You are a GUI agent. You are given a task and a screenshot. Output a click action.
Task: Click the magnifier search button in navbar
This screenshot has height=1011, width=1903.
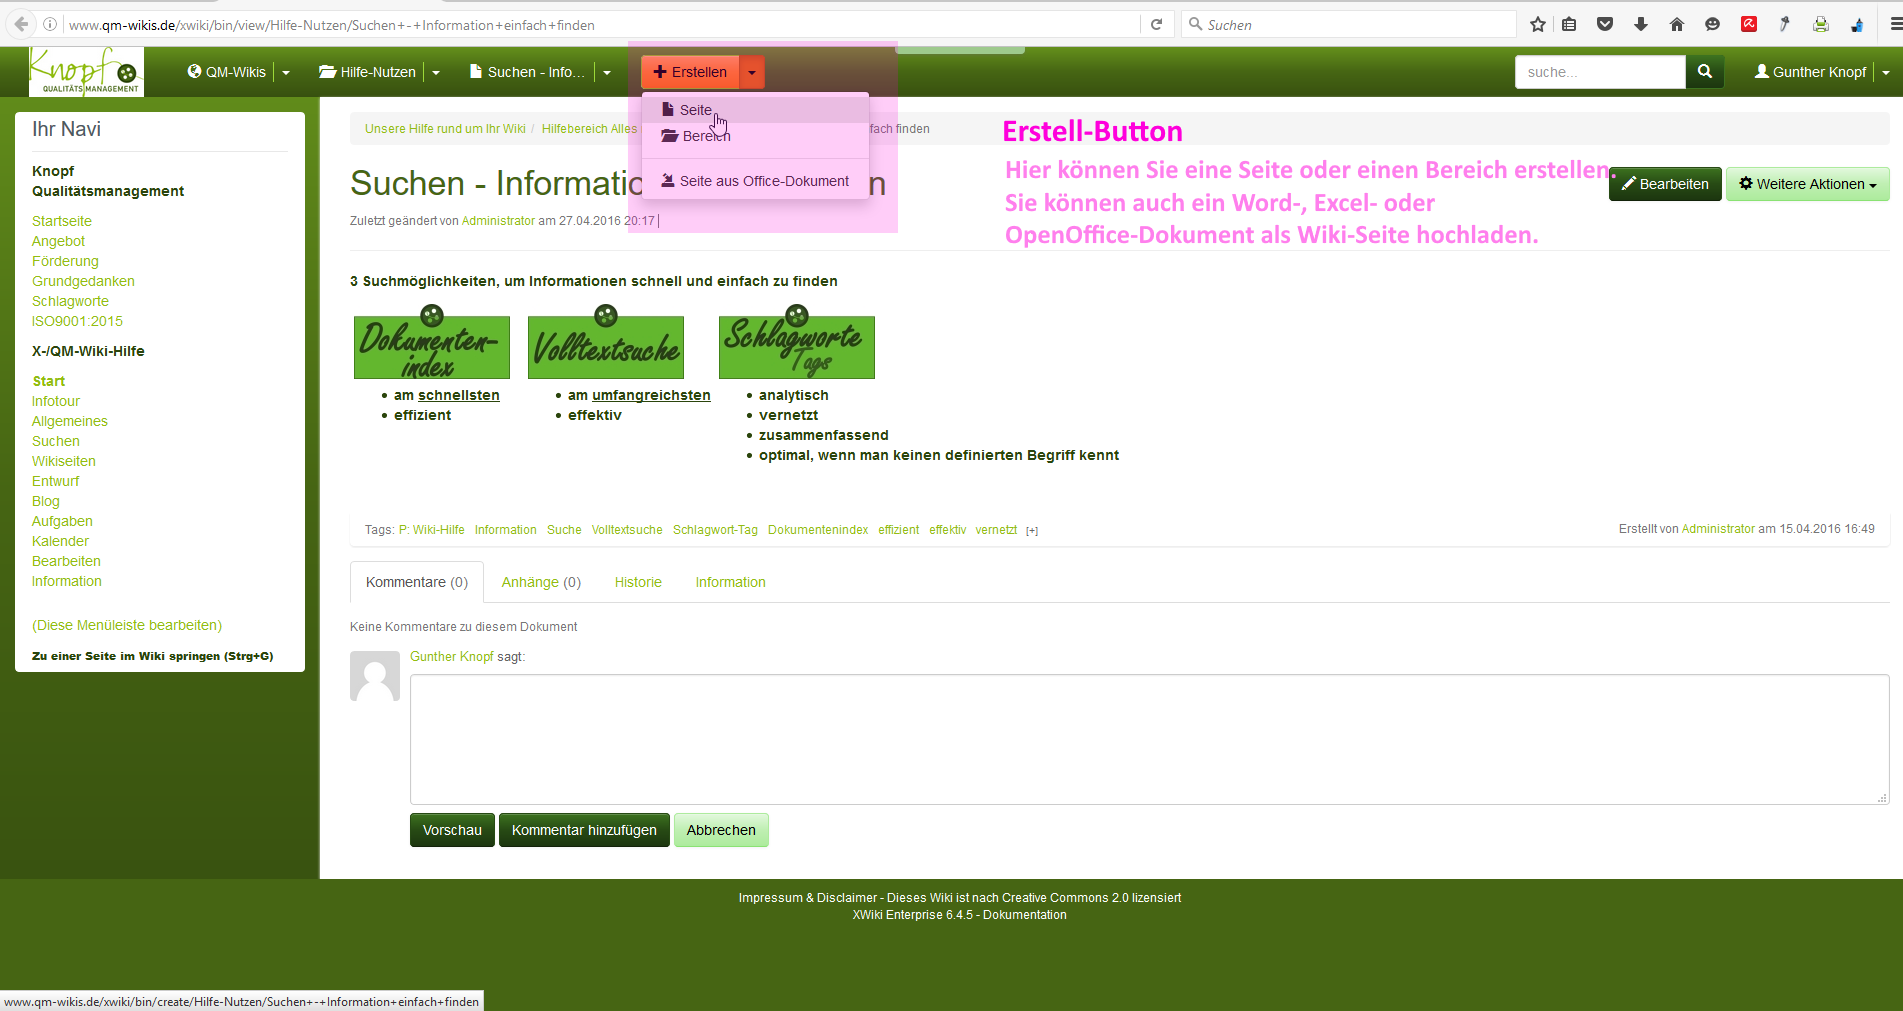1705,72
